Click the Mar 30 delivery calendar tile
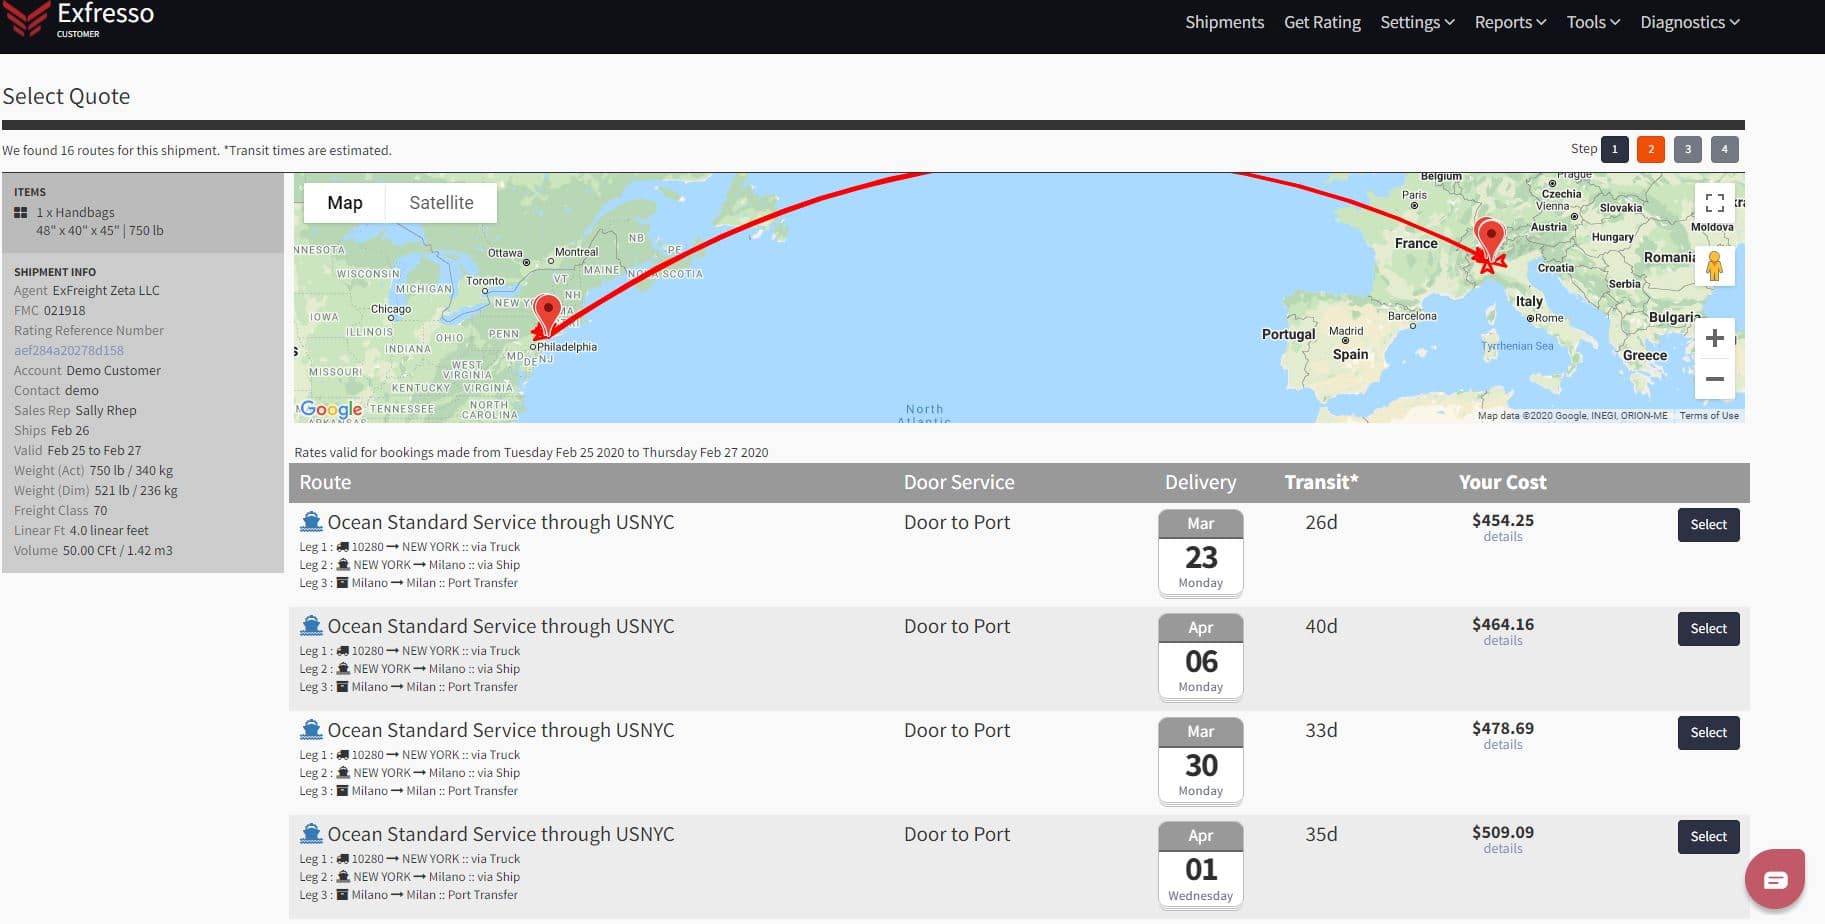 click(x=1200, y=761)
